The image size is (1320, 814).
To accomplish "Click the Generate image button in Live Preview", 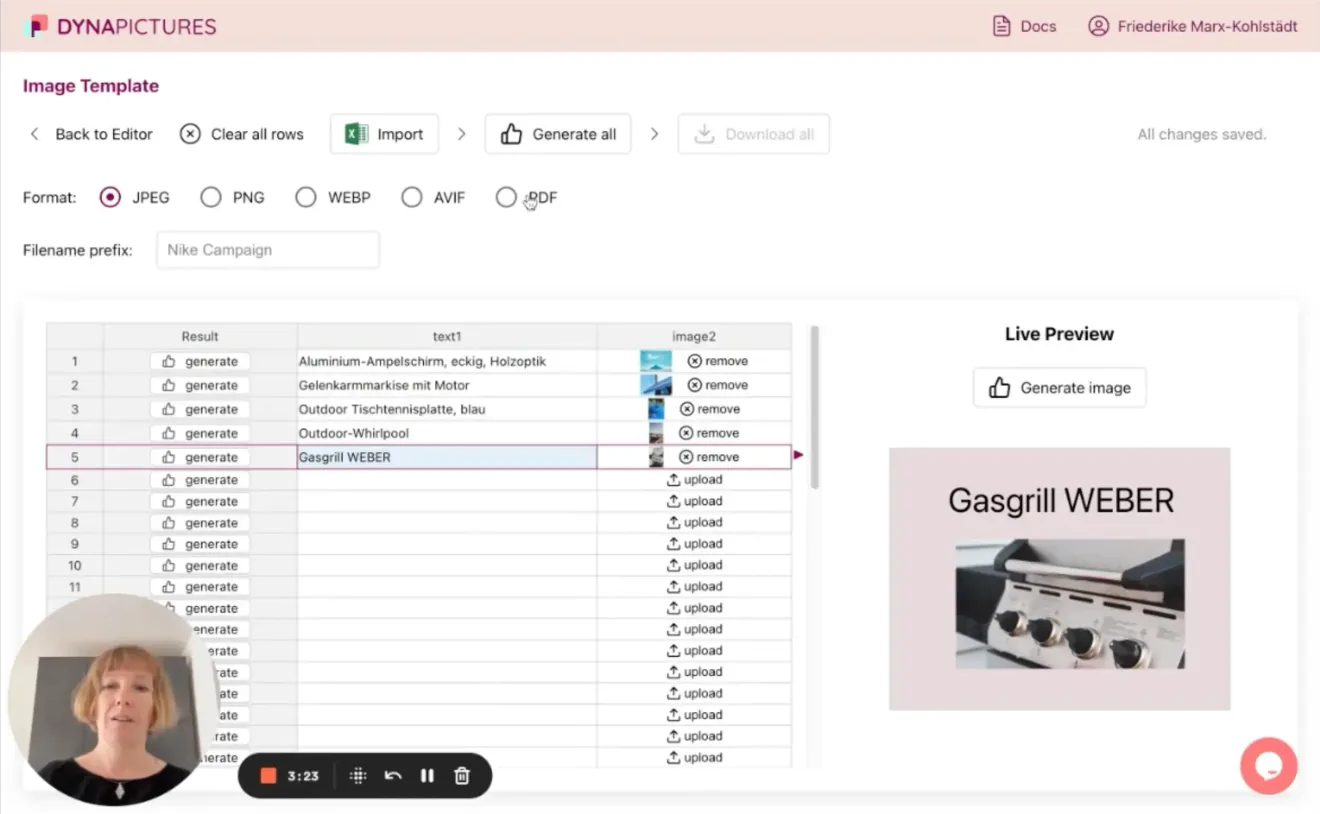I will [1059, 388].
